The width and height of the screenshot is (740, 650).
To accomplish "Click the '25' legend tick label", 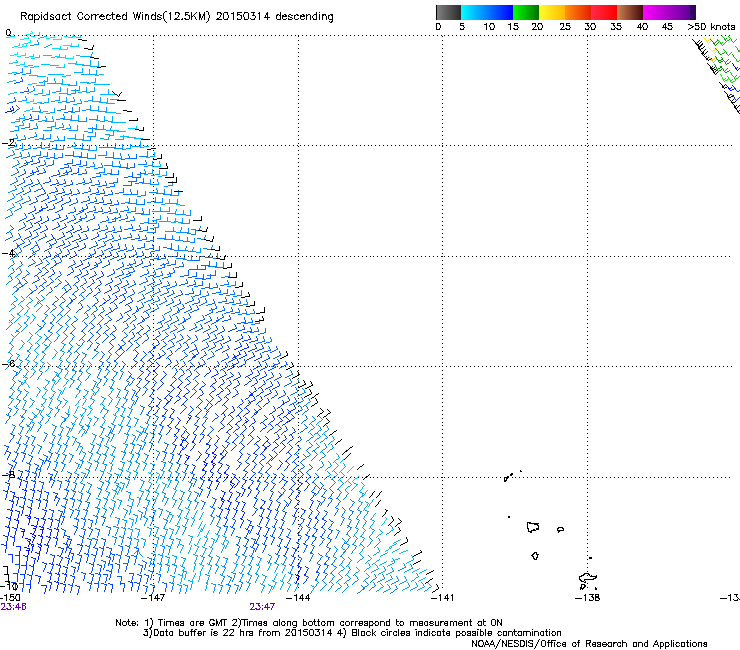I will point(565,27).
